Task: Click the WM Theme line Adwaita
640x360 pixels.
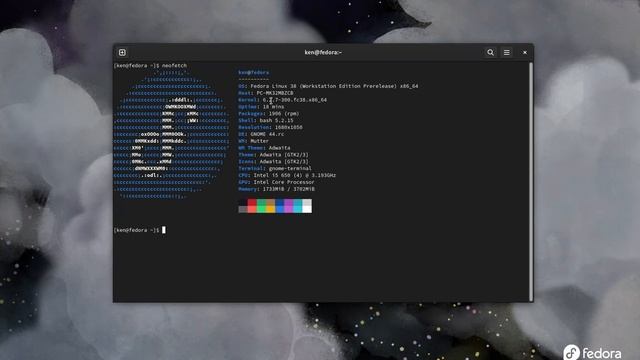Action: click(264, 148)
